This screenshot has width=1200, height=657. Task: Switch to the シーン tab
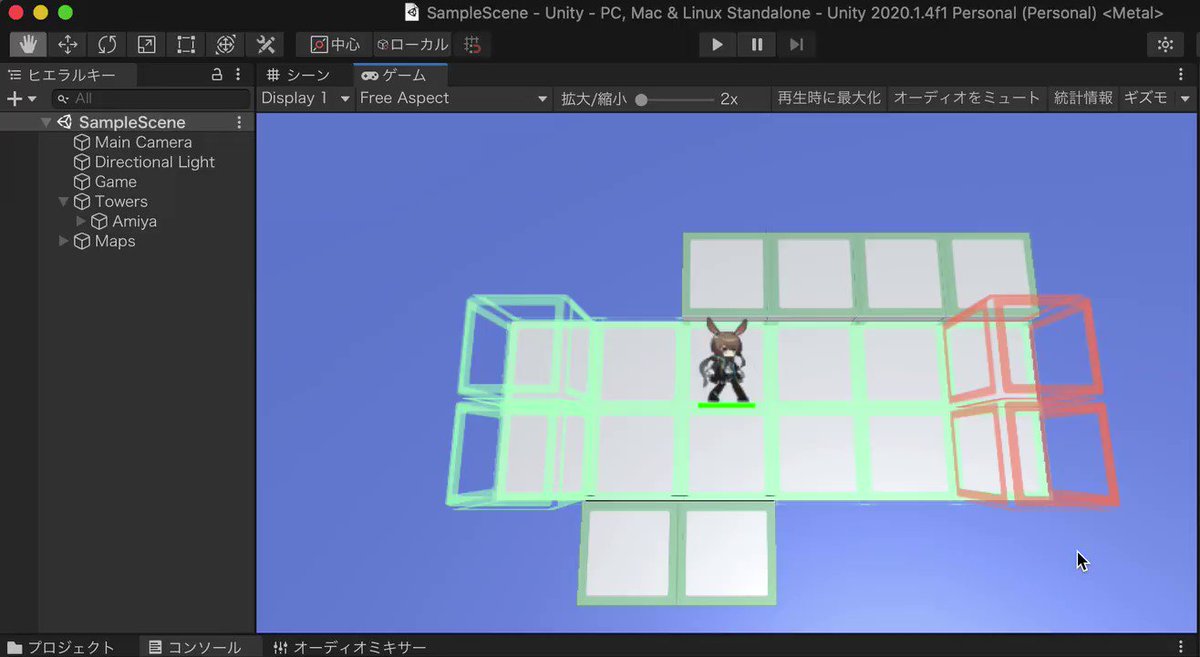pos(299,75)
